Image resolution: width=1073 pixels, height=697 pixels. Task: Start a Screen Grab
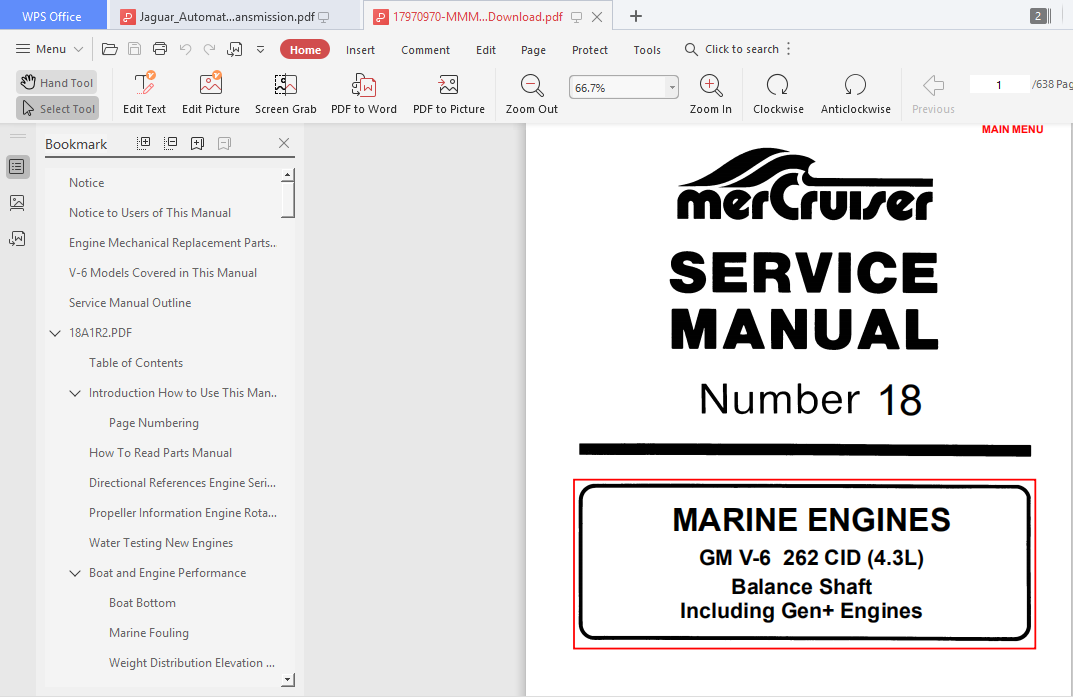285,93
